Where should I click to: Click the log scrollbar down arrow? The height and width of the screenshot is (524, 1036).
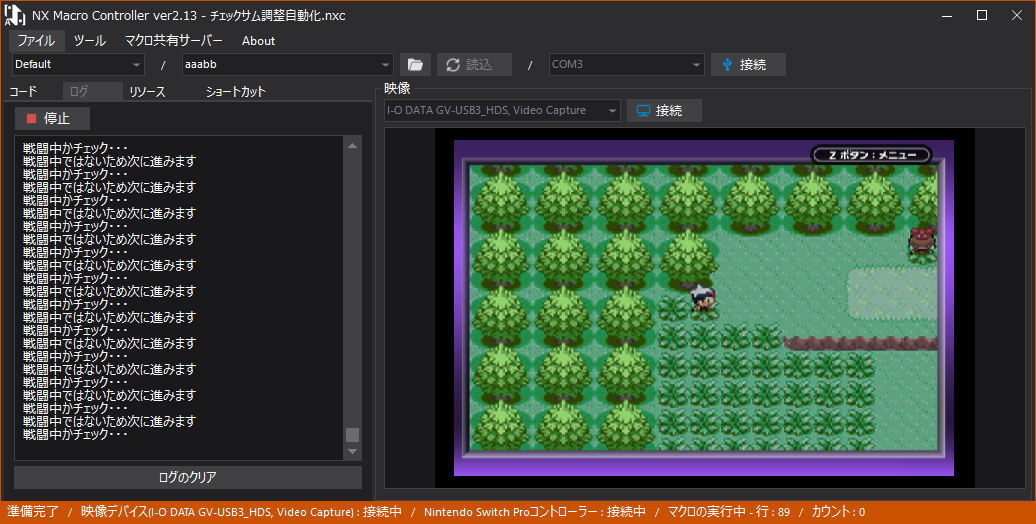pos(353,451)
